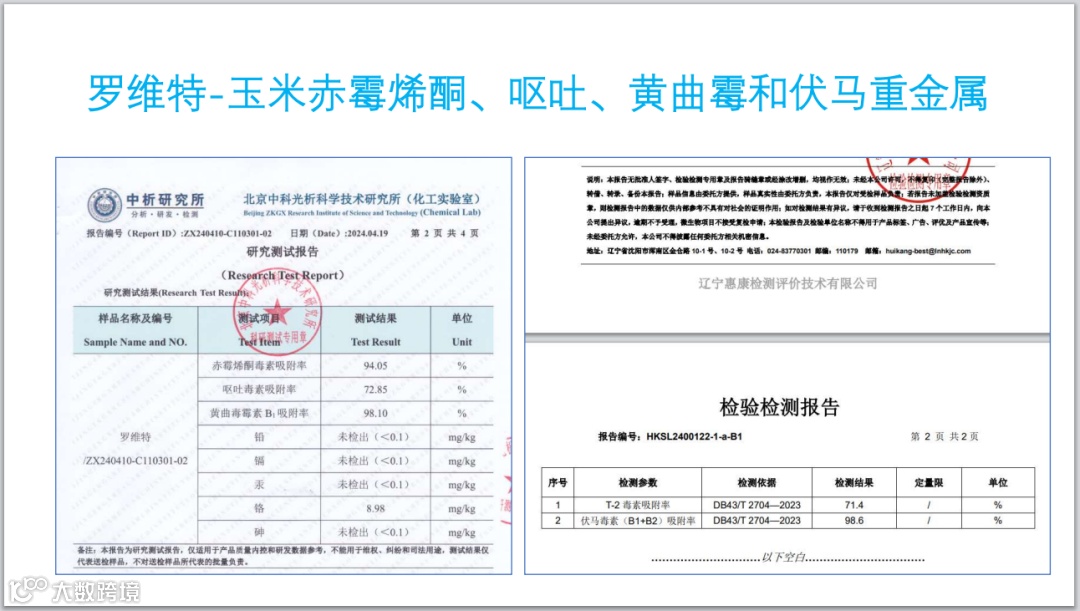Click /ZX240410-C110301-02 in the sample name cell
Viewport: 1080px width, 611px height.
pos(135,461)
